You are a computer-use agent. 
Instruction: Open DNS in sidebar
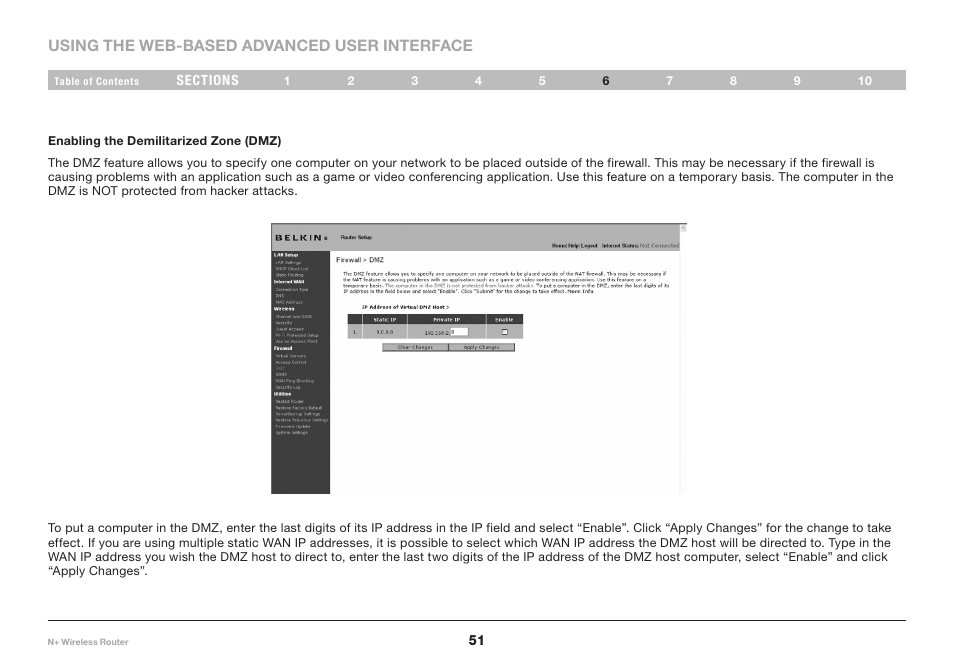(279, 296)
